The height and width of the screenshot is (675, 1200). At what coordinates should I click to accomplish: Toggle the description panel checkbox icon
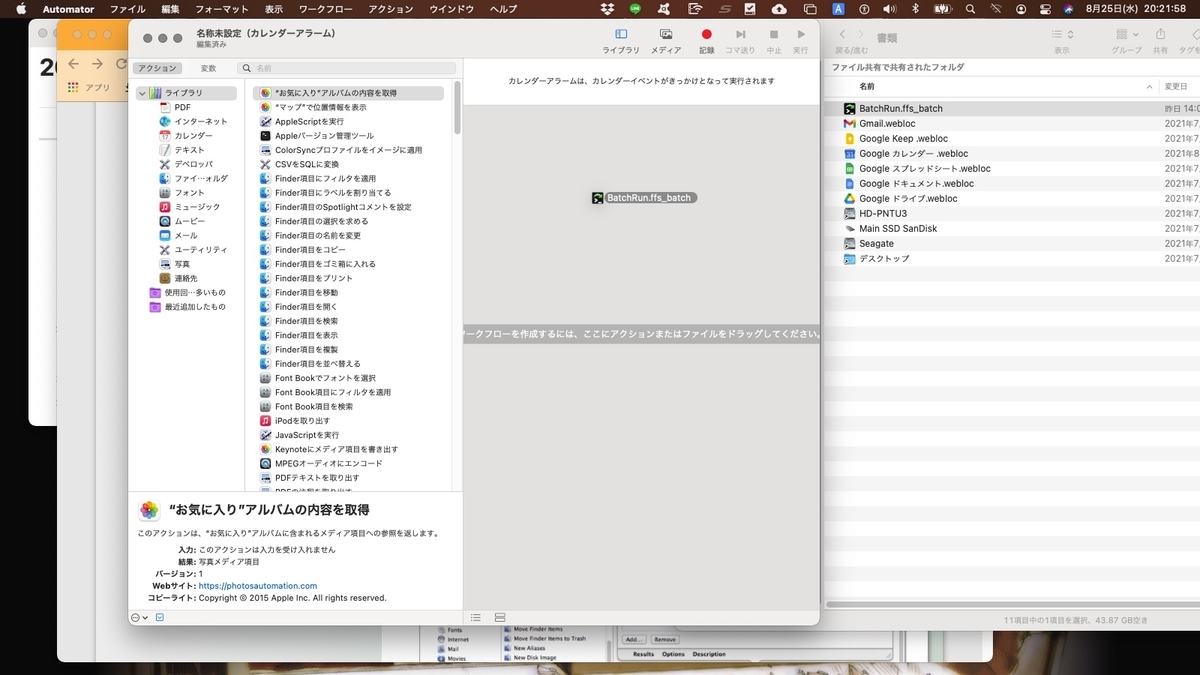(x=160, y=617)
